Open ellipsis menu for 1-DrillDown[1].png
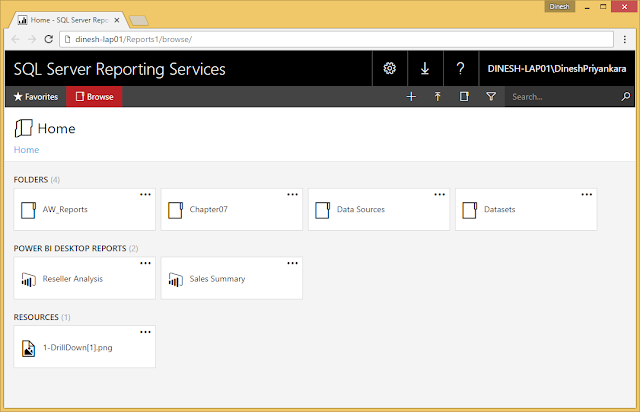 pyautogui.click(x=145, y=332)
